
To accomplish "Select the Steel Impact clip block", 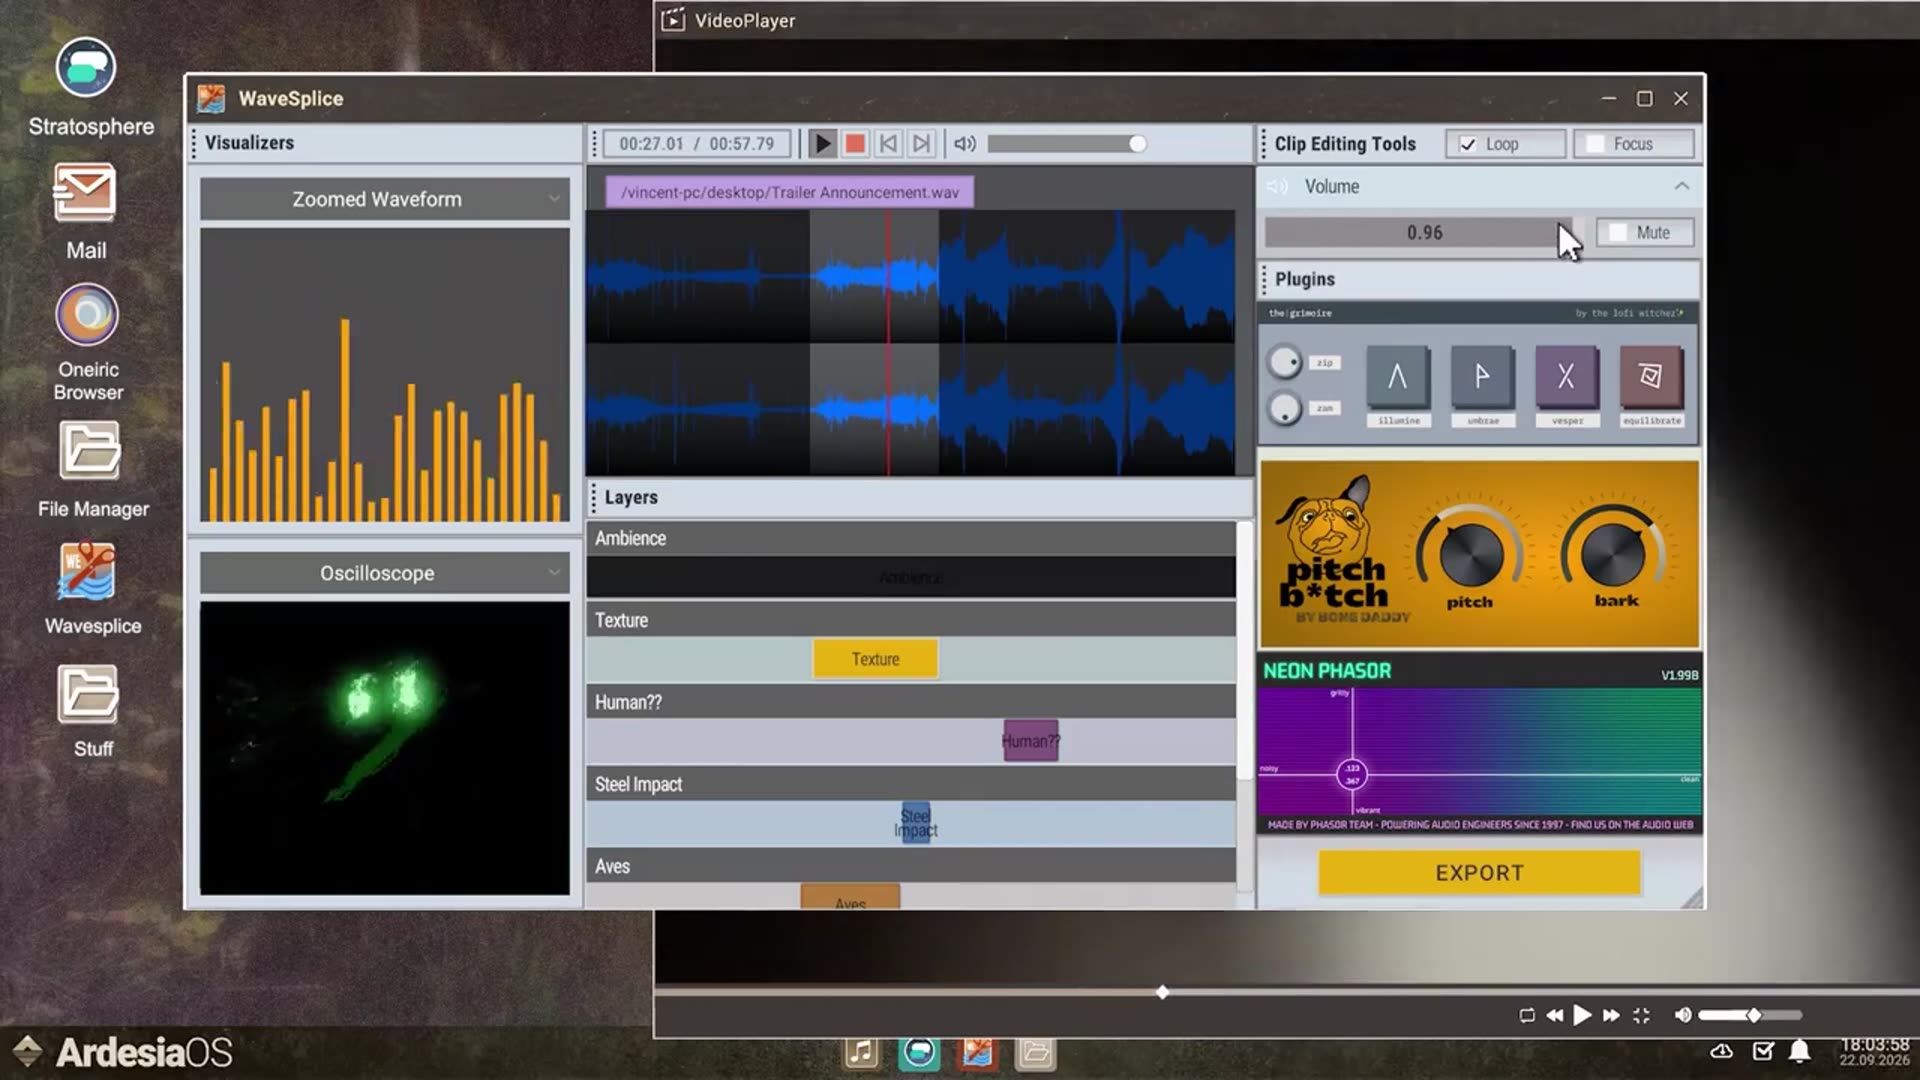I will click(916, 823).
